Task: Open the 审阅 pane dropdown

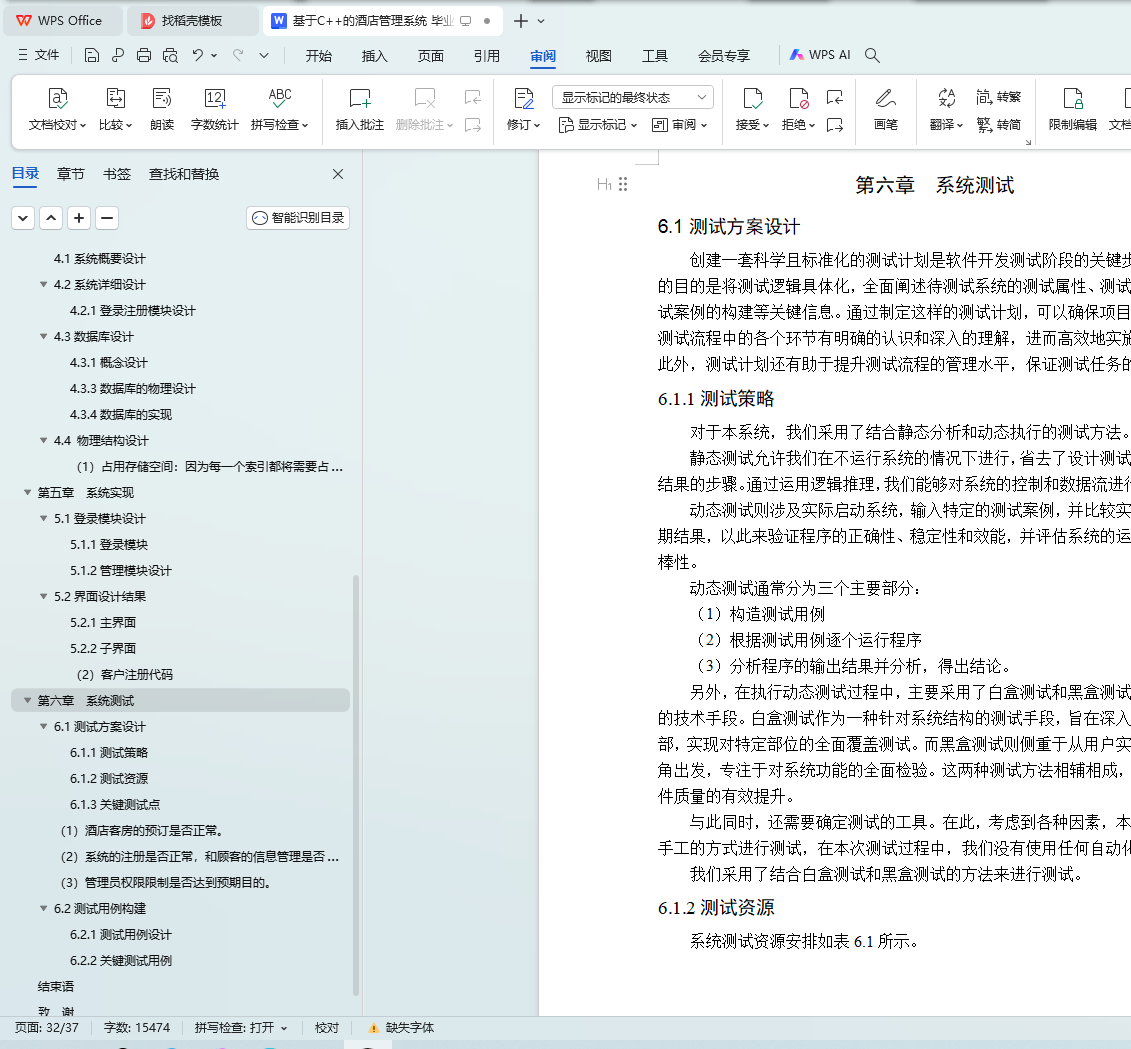Action: coord(679,125)
